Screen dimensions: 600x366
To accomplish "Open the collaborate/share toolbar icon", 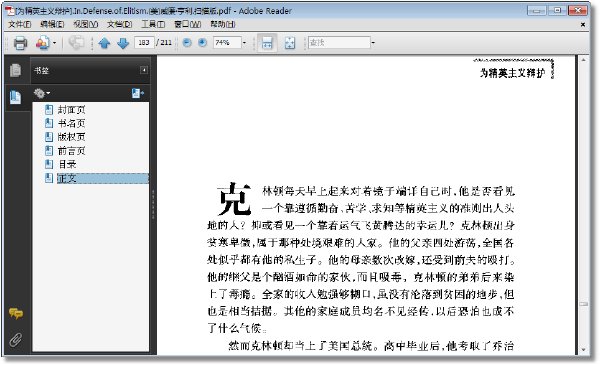I will [42, 42].
